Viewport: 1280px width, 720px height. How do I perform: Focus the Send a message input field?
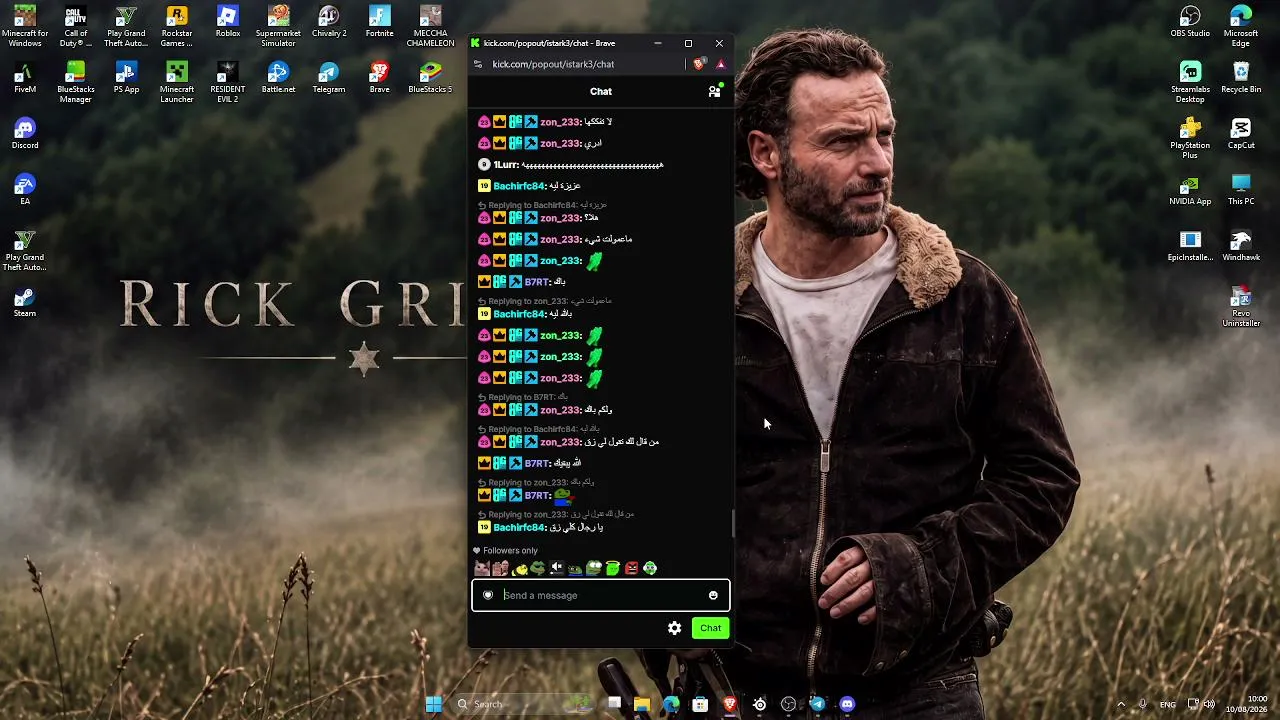600,595
